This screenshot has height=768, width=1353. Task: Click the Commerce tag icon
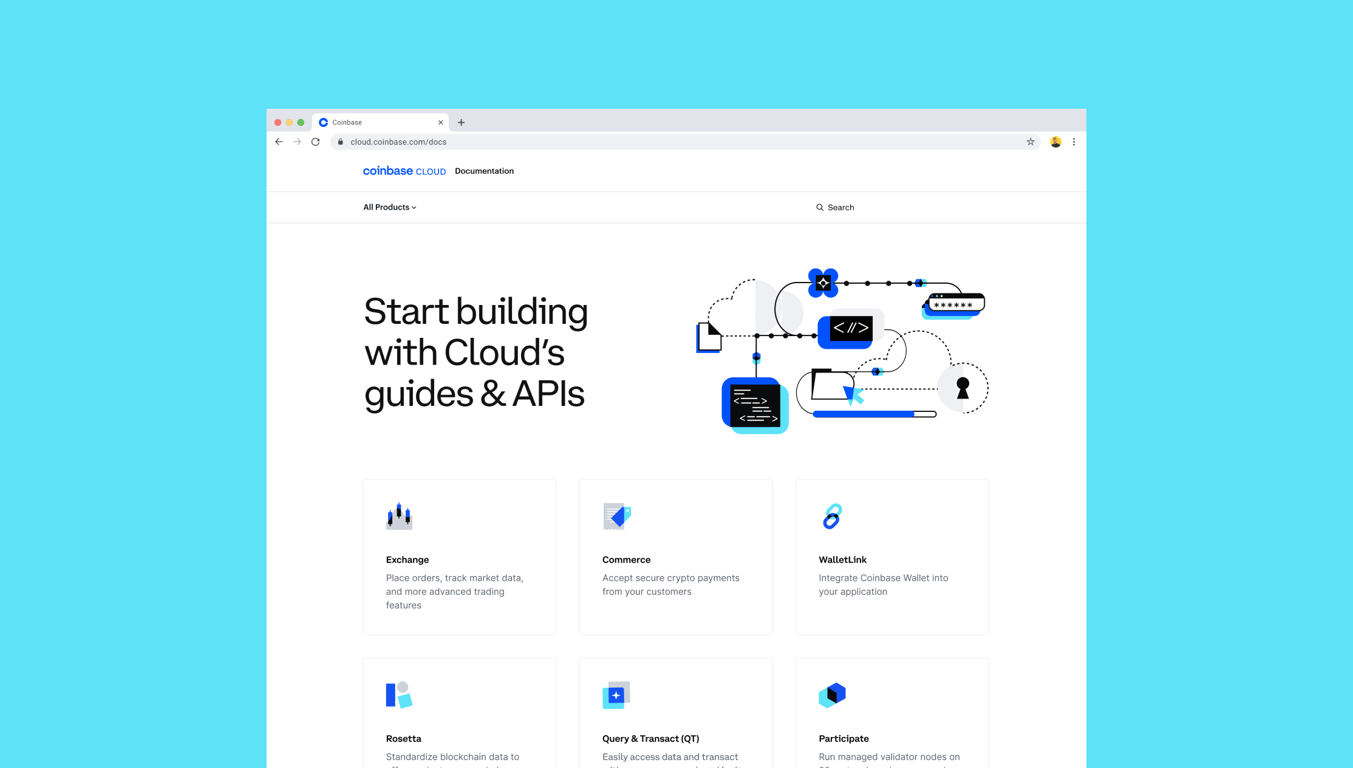617,516
